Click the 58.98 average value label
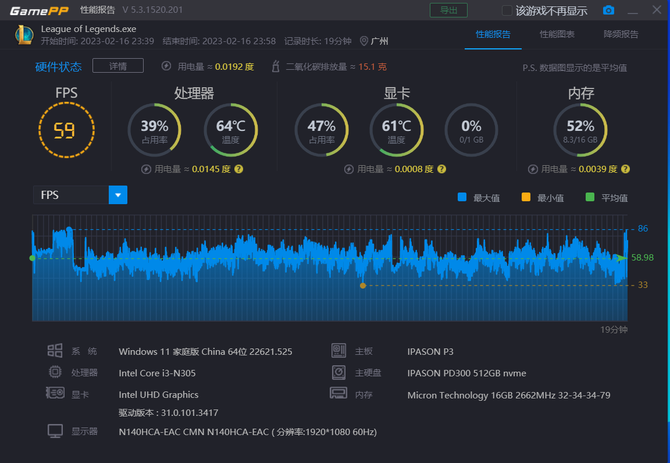The width and height of the screenshot is (670, 463). [642, 258]
